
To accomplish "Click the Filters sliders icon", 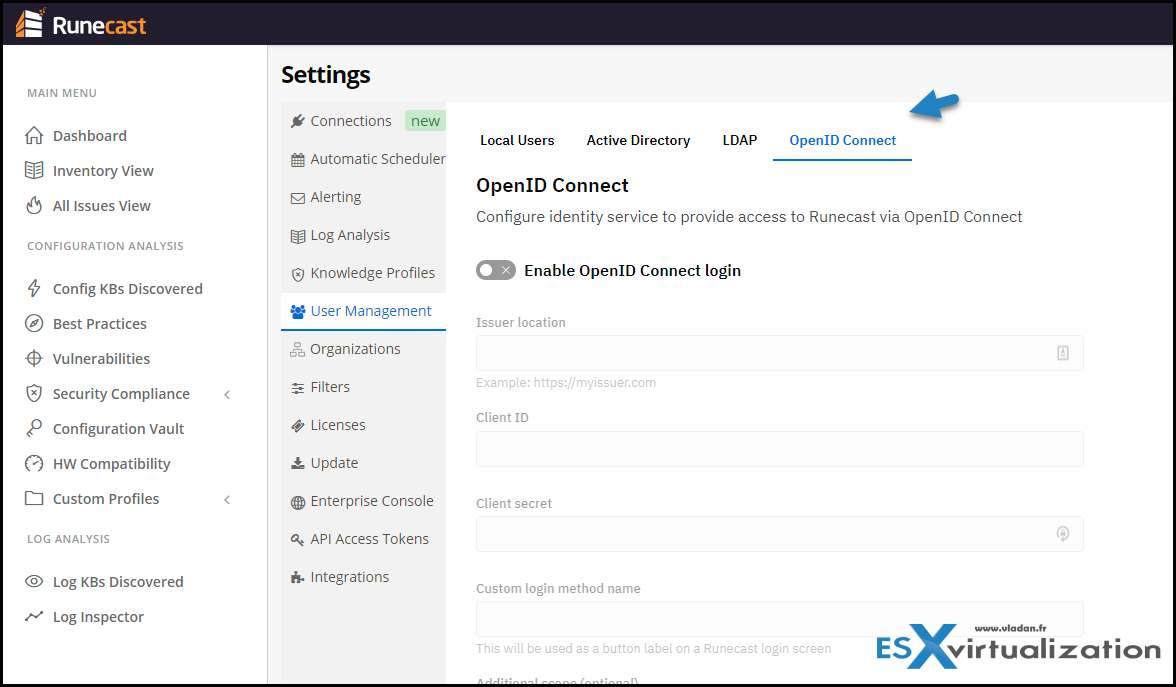I will [298, 388].
